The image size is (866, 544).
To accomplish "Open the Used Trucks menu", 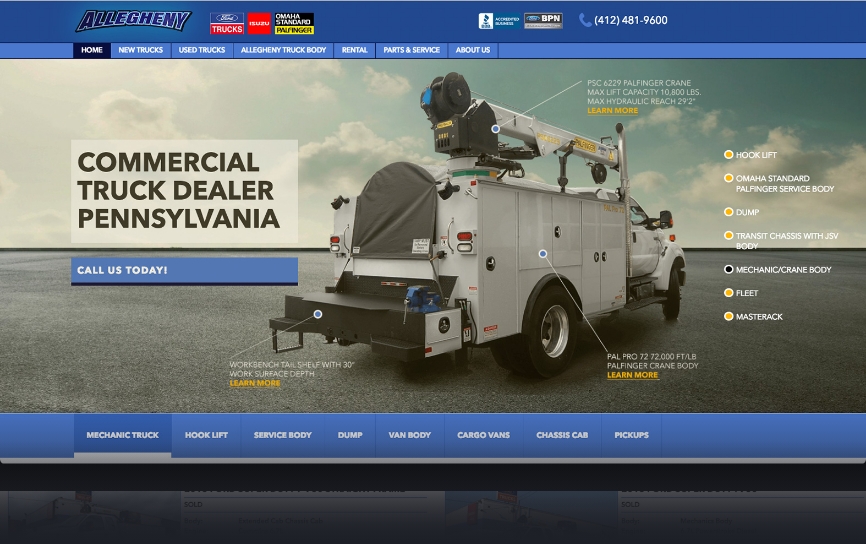I will click(202, 50).
